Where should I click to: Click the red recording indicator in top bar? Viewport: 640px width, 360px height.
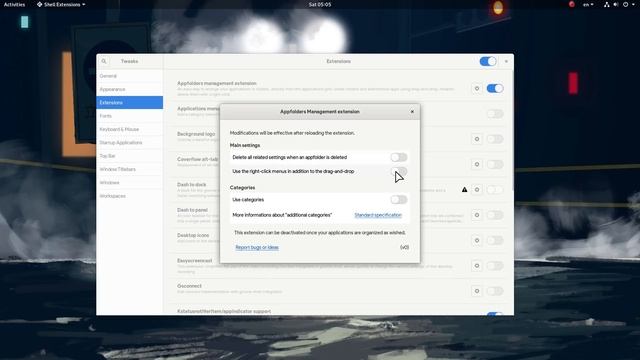pos(571,4)
